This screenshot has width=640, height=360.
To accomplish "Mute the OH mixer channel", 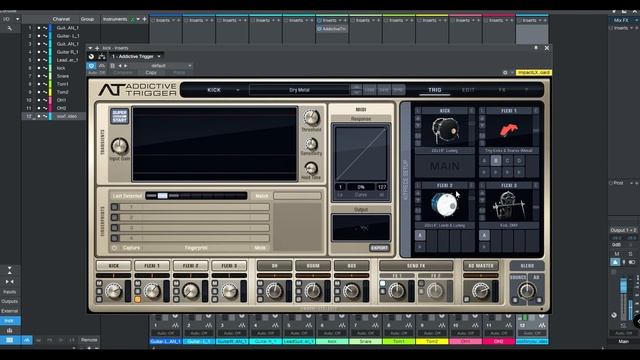I will click(260, 283).
